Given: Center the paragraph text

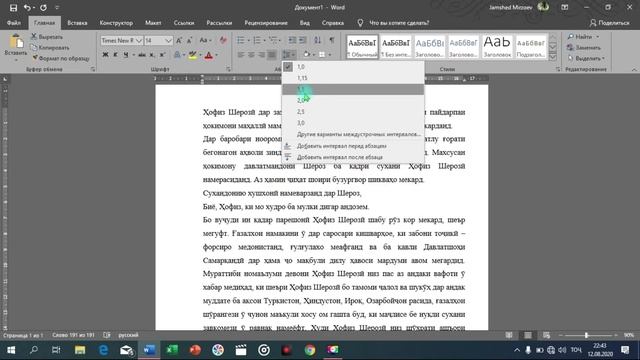Looking at the screenshot, I should (x=251, y=55).
